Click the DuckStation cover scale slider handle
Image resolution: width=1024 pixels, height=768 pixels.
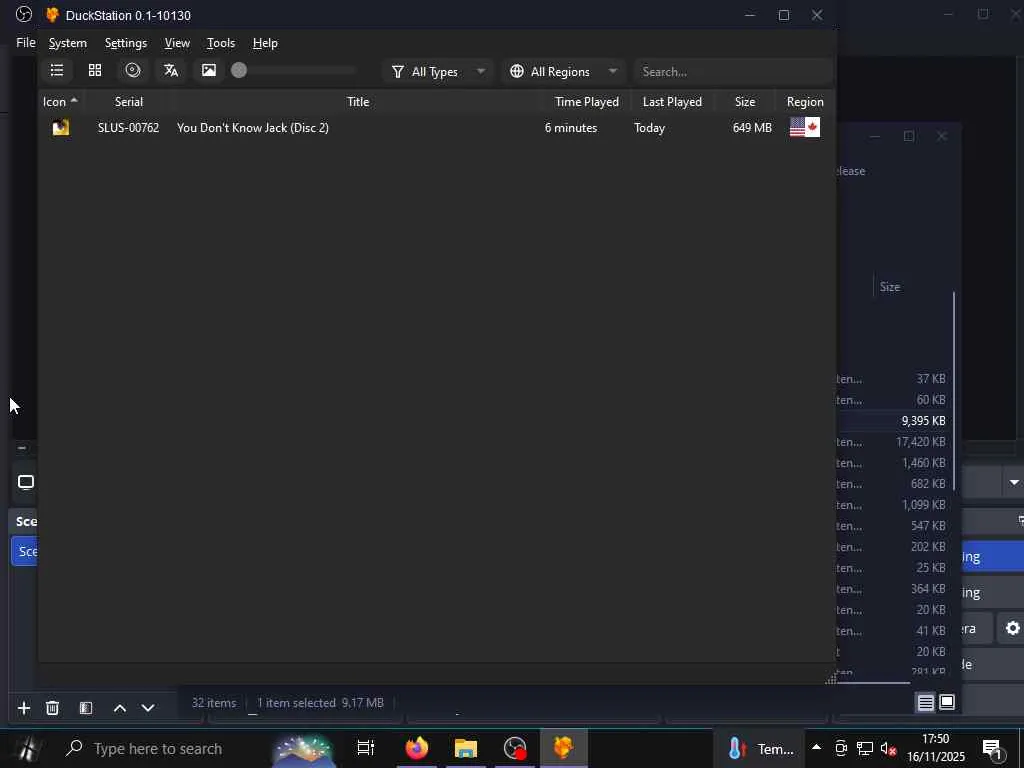point(239,71)
